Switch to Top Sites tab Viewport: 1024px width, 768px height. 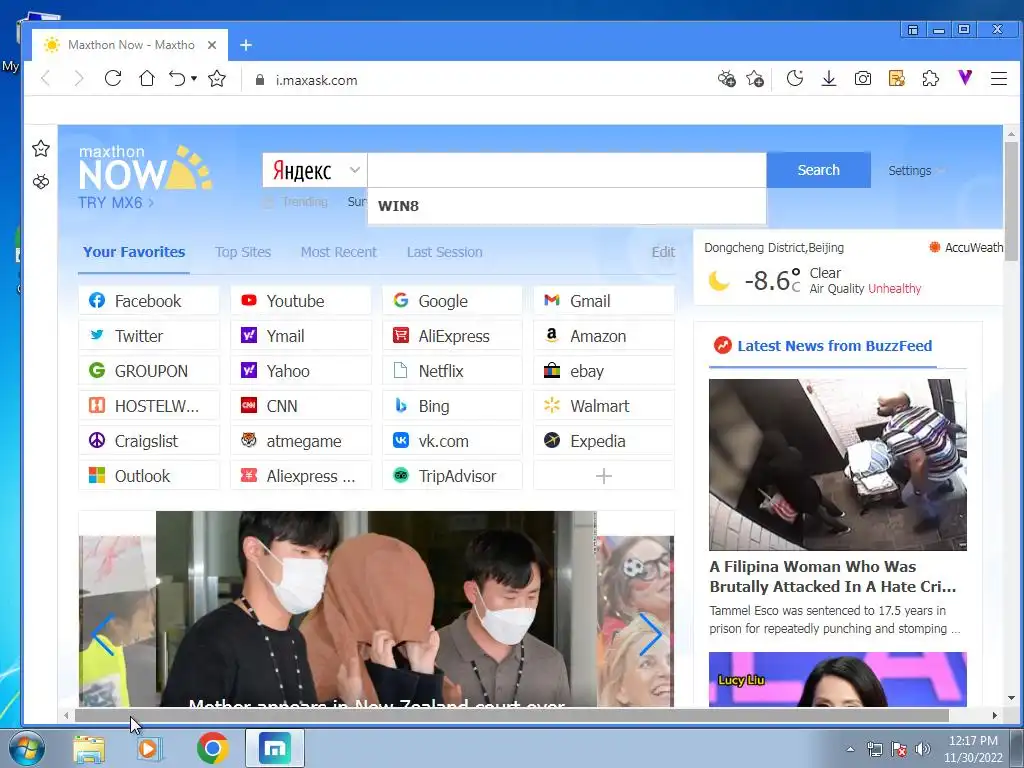(243, 252)
